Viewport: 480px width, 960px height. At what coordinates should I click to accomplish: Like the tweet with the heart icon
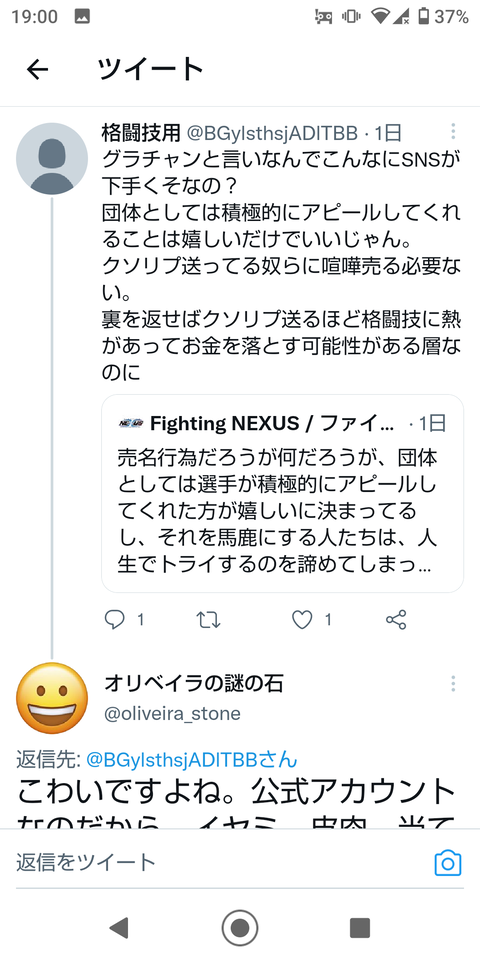pyautogui.click(x=302, y=620)
